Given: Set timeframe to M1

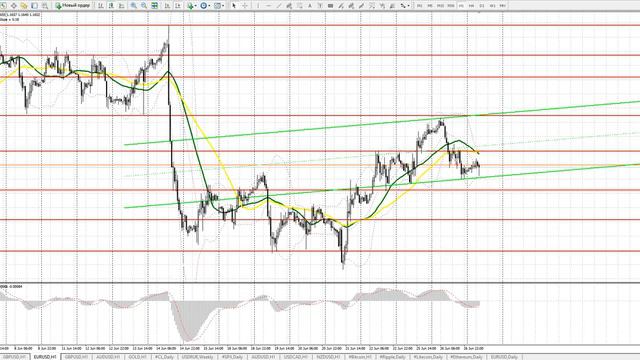Looking at the screenshot, I should [x=419, y=6].
